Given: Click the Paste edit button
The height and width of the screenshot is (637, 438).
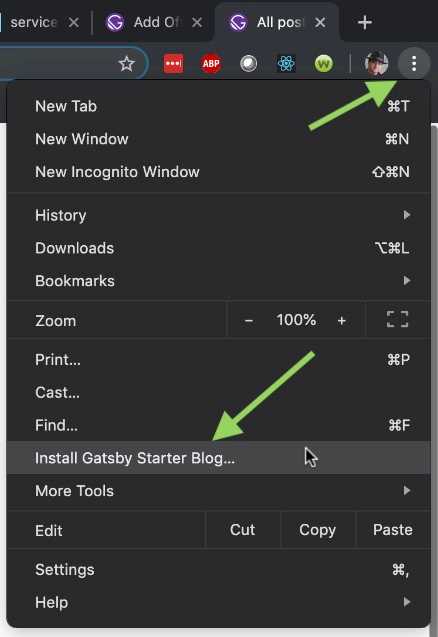Looking at the screenshot, I should click(x=392, y=530).
